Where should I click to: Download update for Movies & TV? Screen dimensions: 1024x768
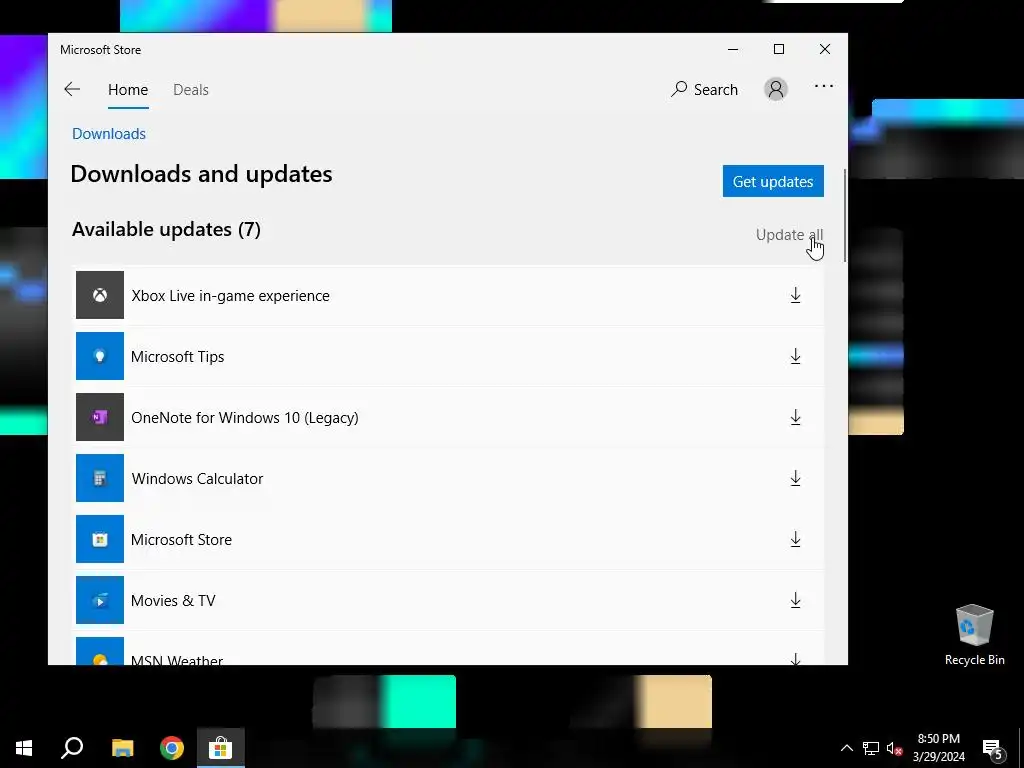(x=795, y=600)
